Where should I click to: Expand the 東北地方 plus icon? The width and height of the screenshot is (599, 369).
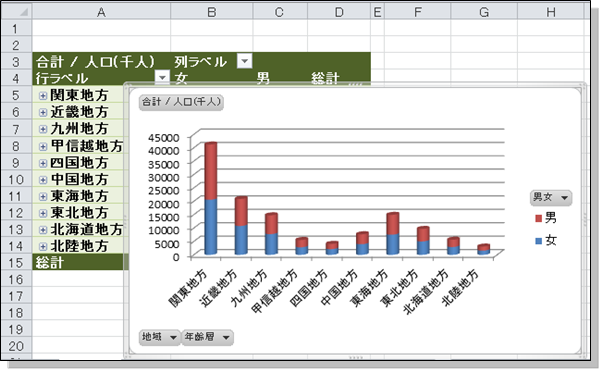pyautogui.click(x=43, y=213)
